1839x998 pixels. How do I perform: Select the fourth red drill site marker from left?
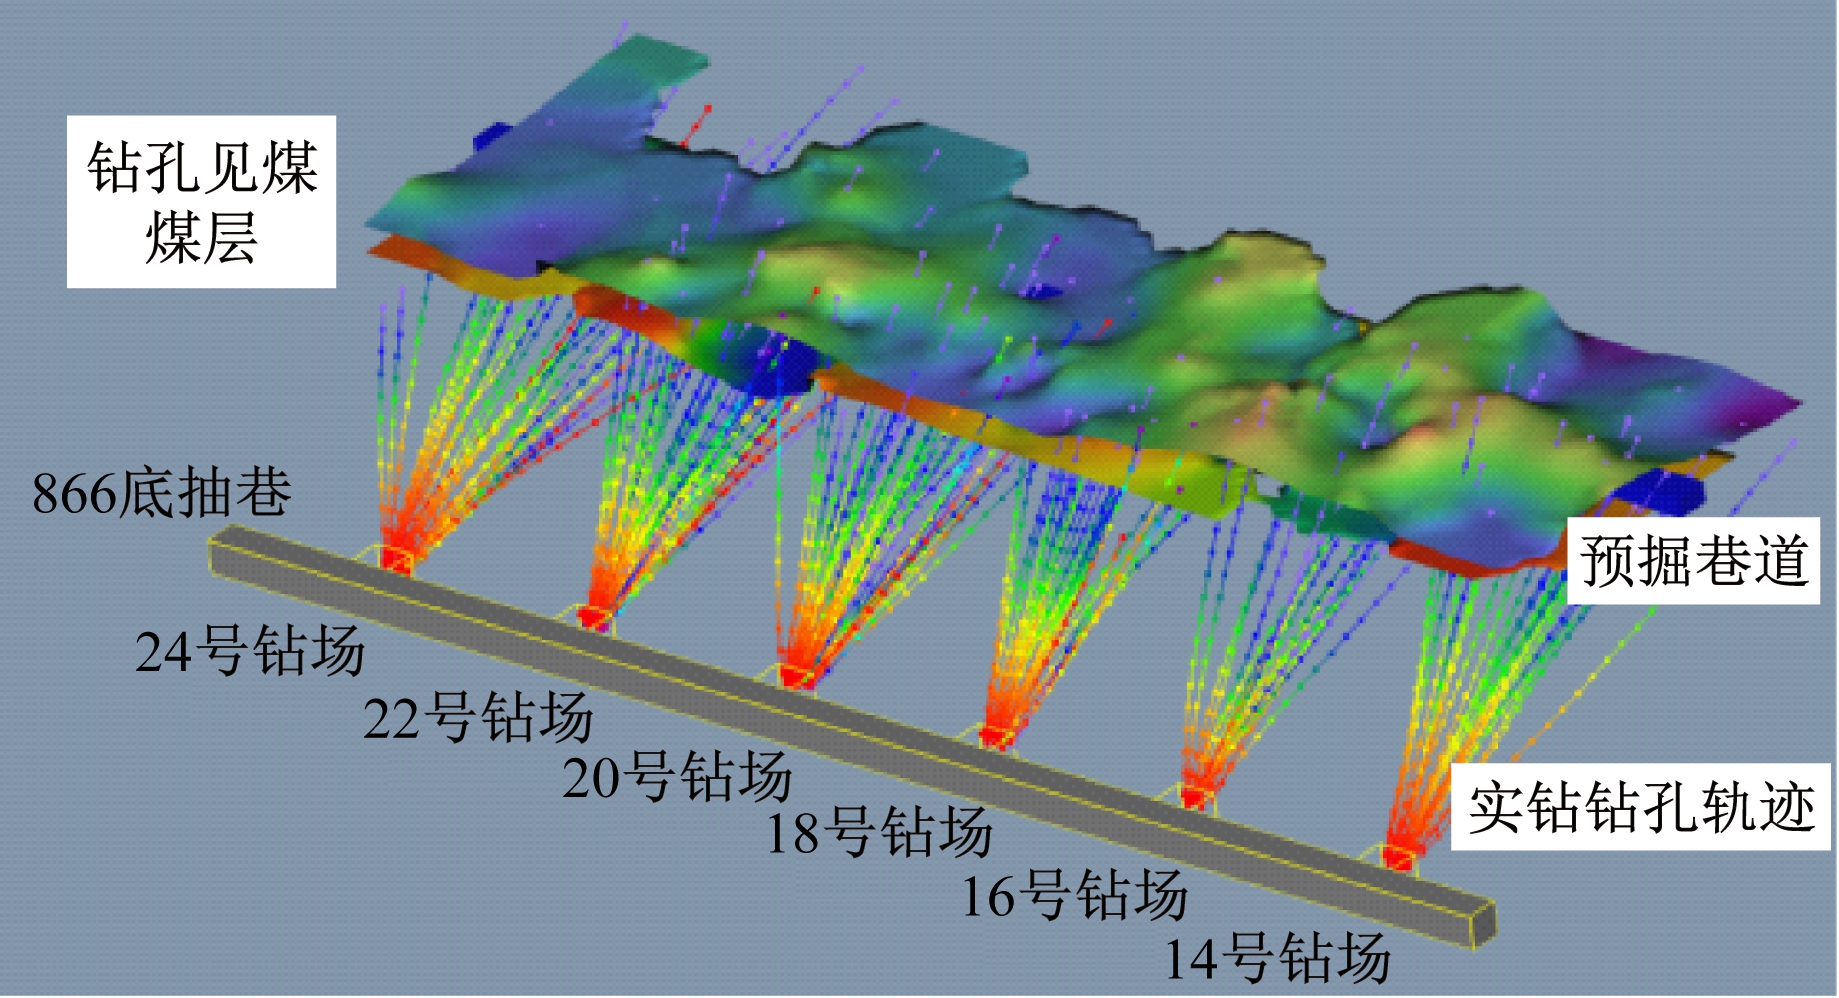click(x=995, y=737)
